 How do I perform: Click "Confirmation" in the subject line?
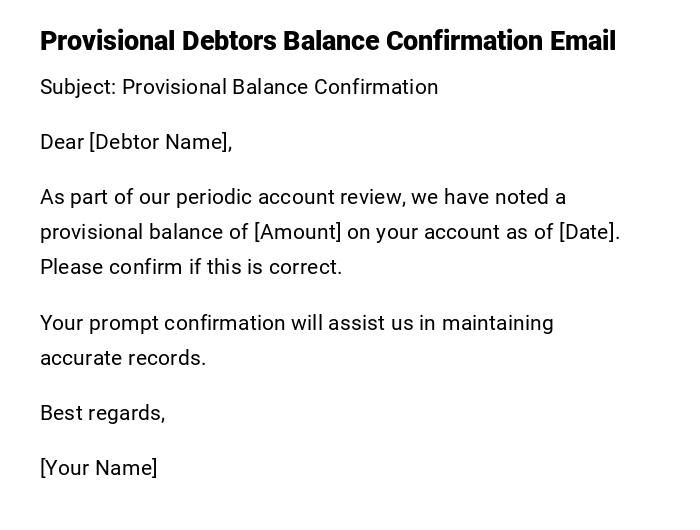click(x=376, y=87)
